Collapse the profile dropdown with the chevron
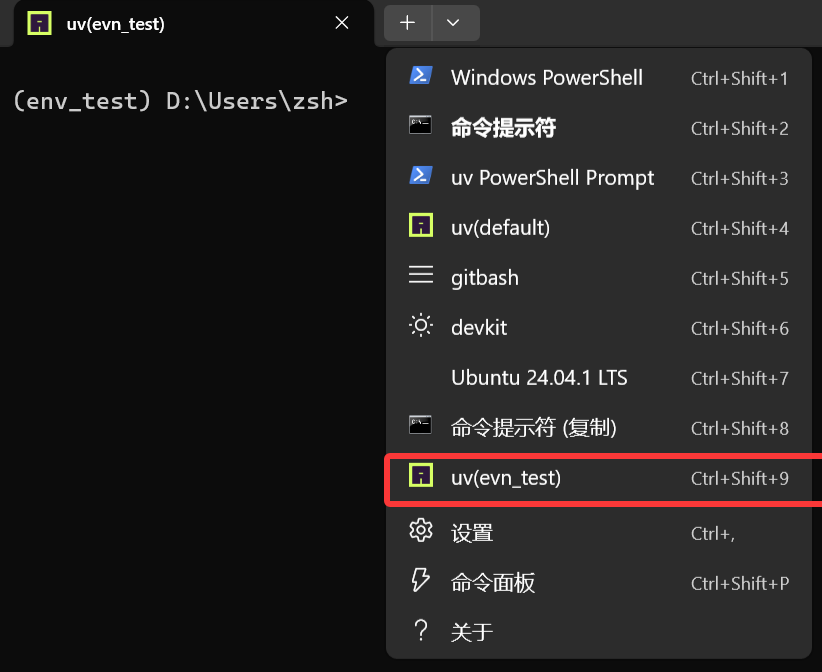Screen dimensions: 822x672 (453, 23)
